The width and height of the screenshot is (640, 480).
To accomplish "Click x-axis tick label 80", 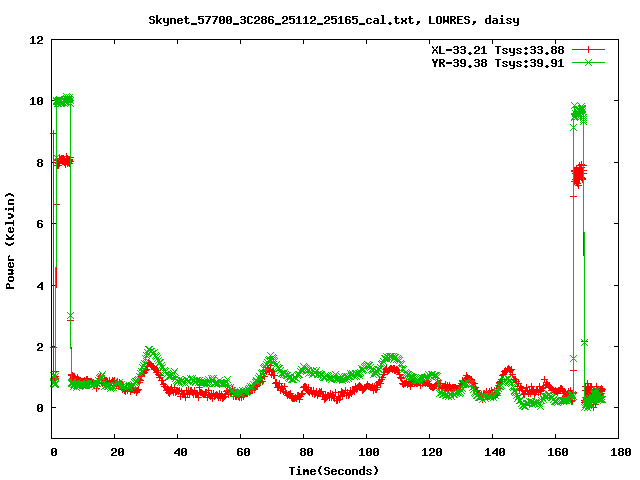I will pyautogui.click(x=306, y=452).
